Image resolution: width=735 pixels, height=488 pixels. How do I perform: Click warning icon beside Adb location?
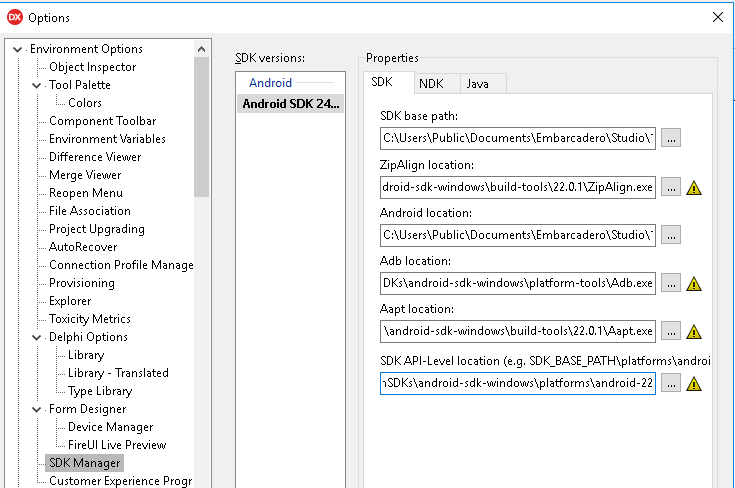point(694,284)
